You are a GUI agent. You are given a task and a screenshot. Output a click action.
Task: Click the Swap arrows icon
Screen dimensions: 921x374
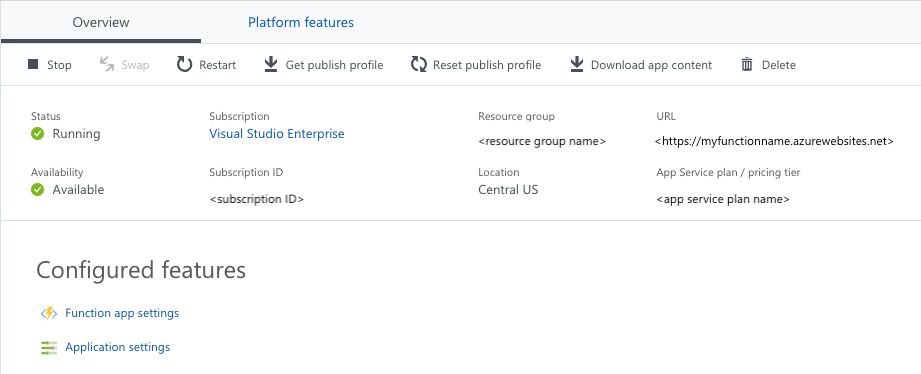[107, 65]
